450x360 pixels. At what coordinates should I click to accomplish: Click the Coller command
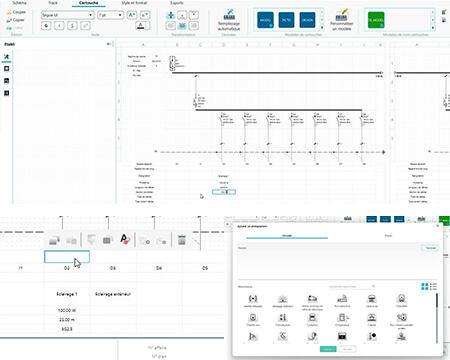pyautogui.click(x=15, y=28)
